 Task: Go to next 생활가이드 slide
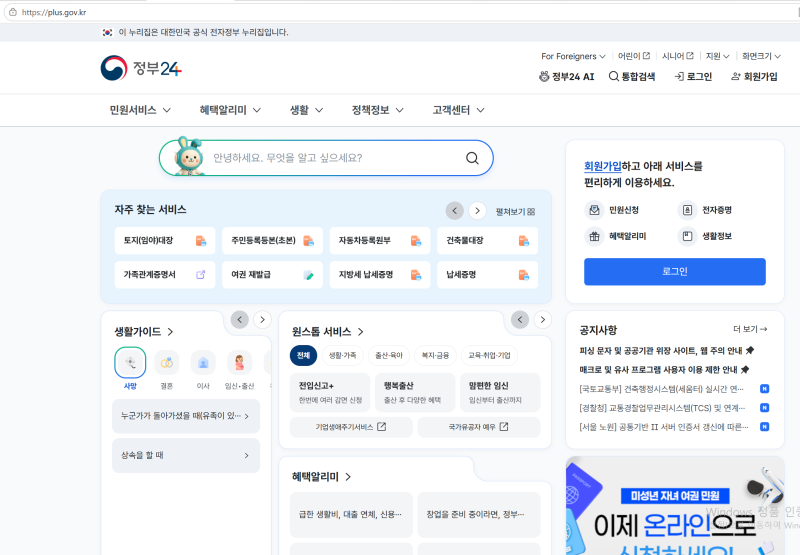262,320
